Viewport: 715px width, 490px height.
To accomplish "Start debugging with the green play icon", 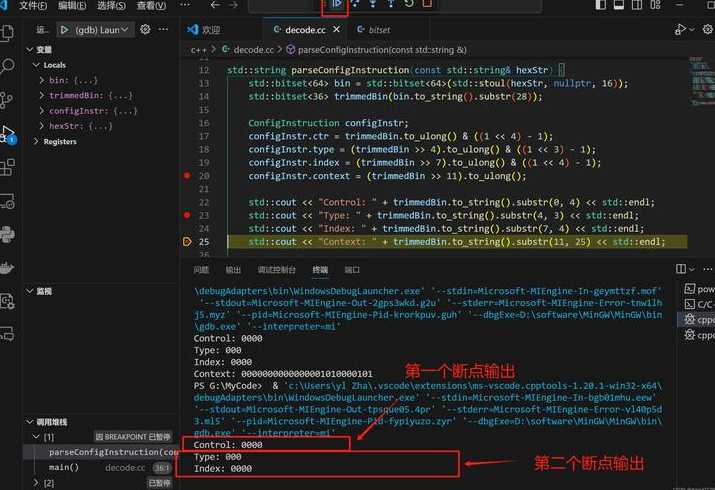I will coord(64,30).
